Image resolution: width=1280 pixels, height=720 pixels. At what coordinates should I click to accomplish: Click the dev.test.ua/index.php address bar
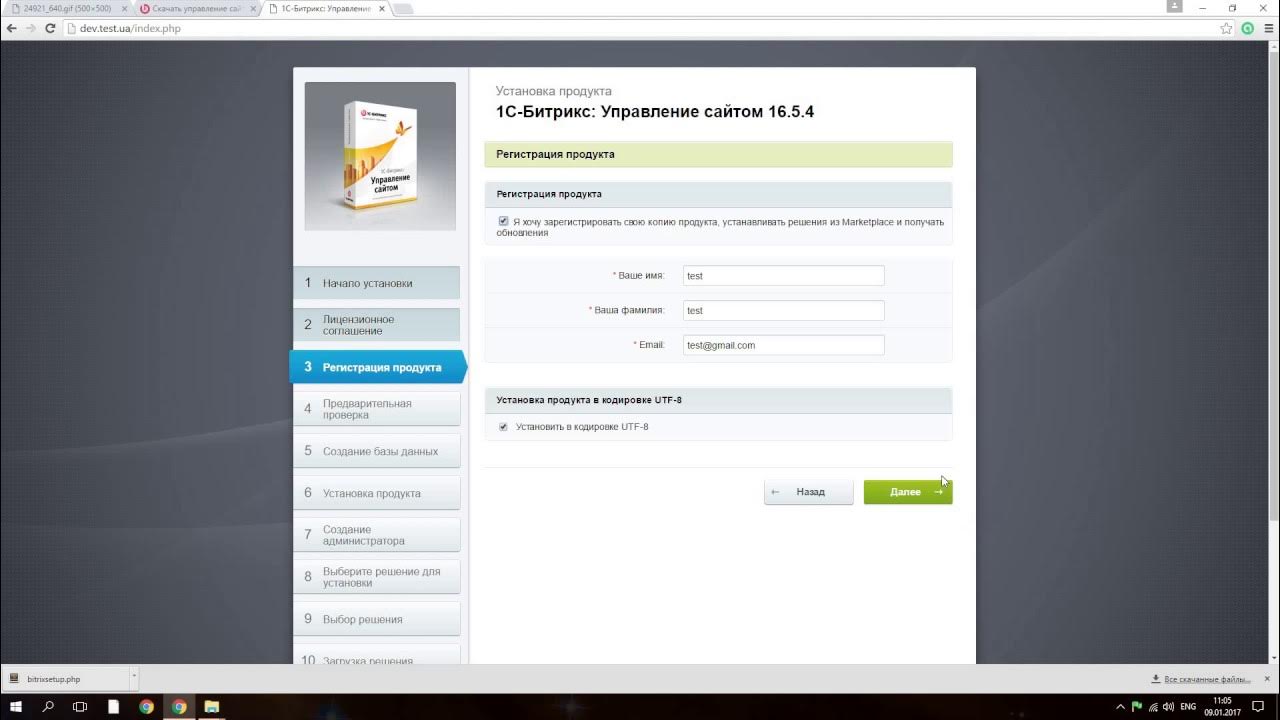click(640, 28)
